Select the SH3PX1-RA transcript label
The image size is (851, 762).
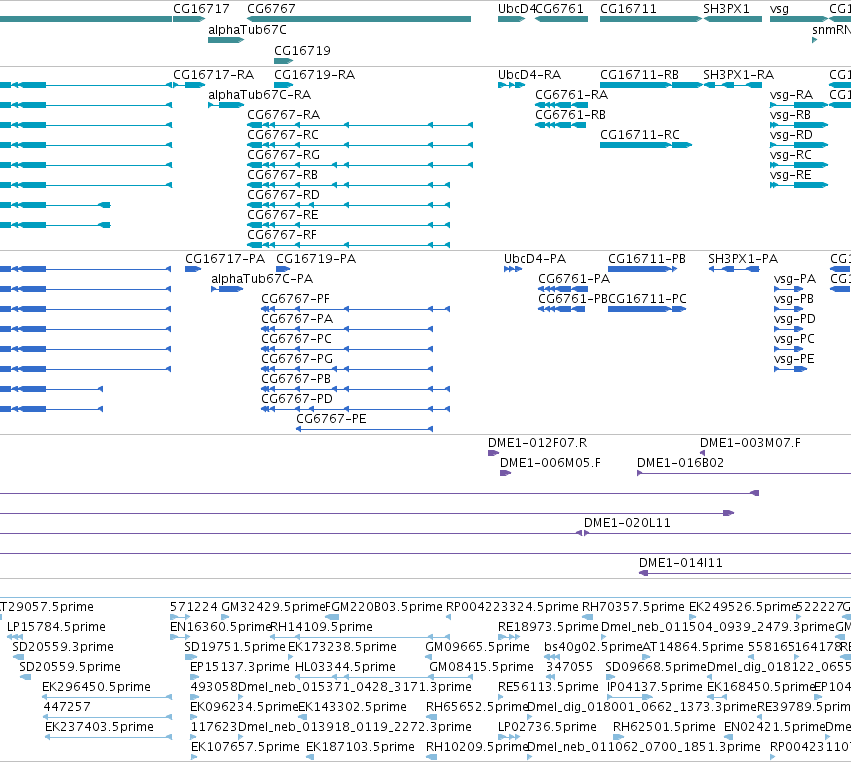coord(739,74)
